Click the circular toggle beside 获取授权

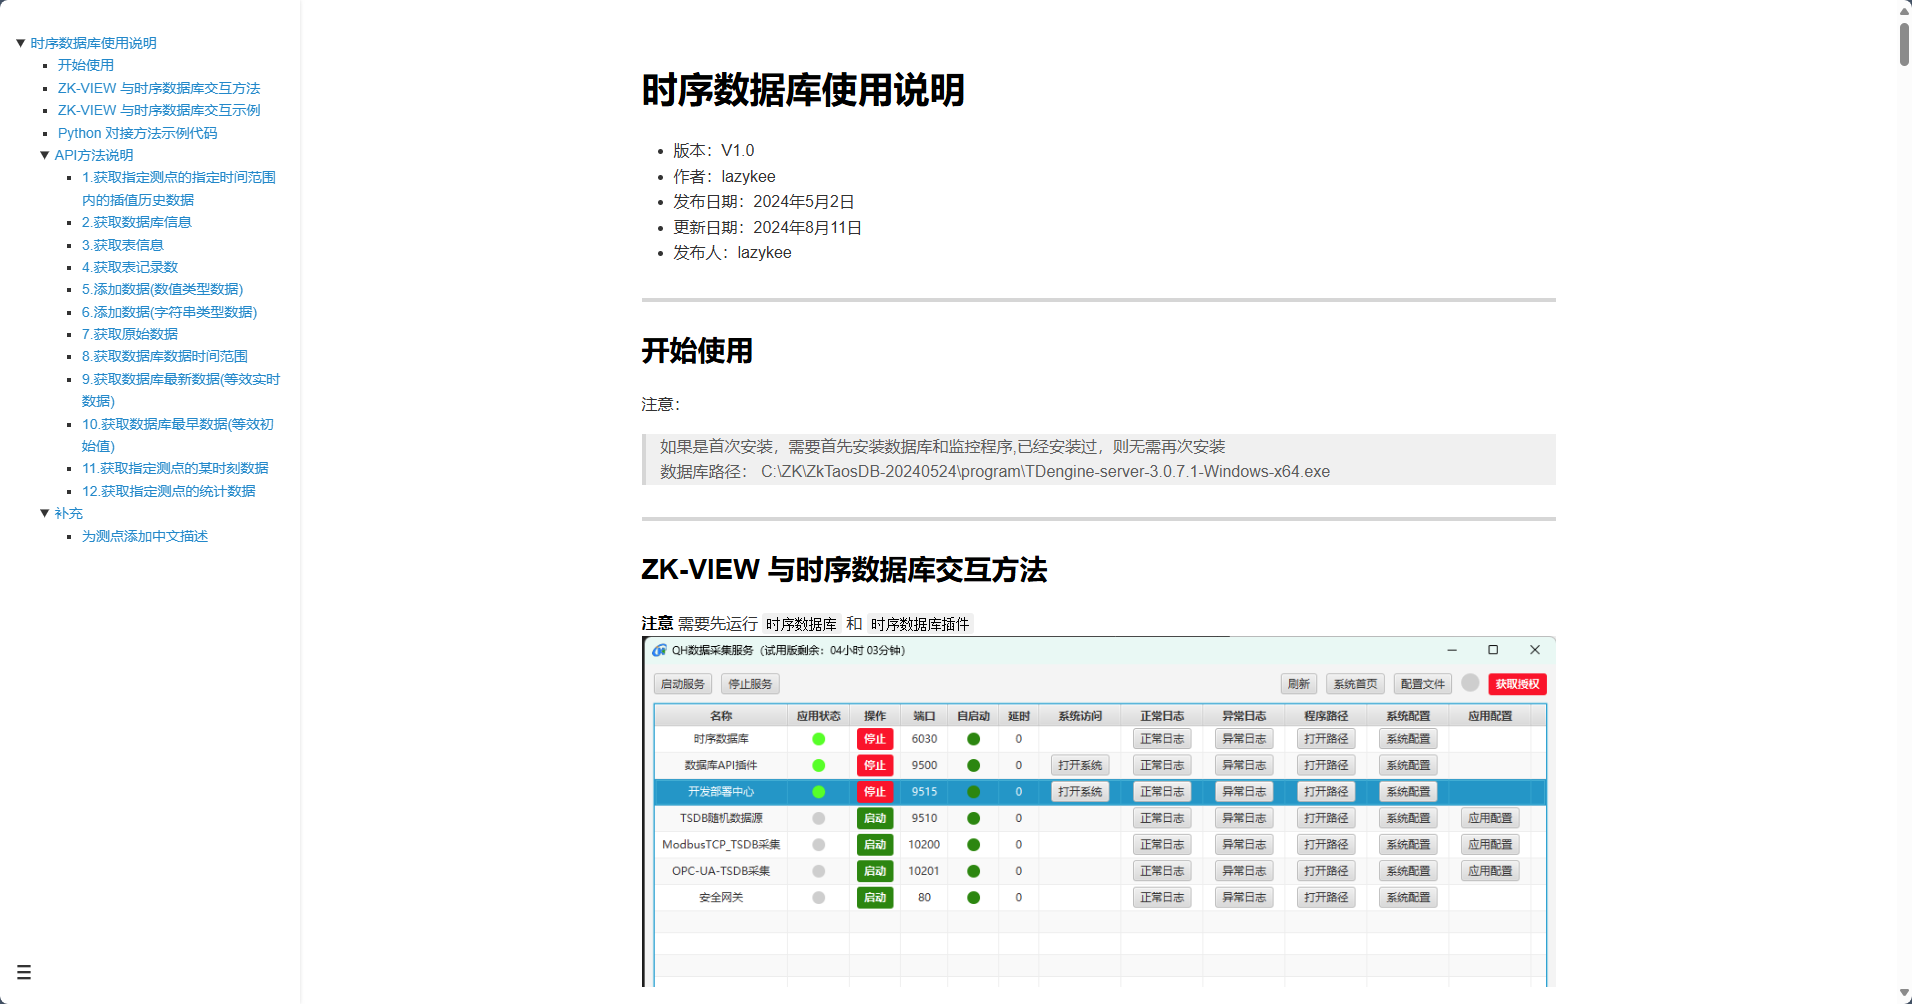pyautogui.click(x=1470, y=684)
